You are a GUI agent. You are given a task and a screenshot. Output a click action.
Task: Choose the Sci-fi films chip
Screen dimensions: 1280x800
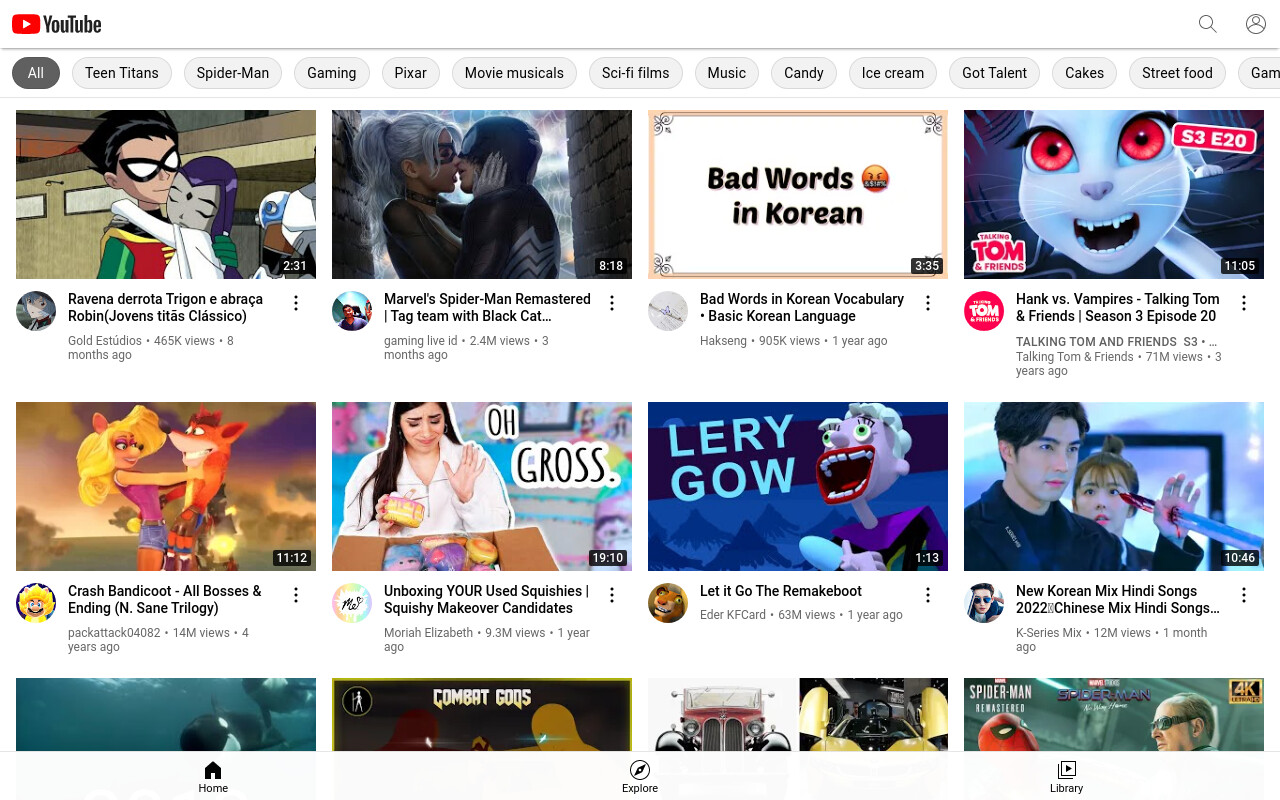coord(636,73)
